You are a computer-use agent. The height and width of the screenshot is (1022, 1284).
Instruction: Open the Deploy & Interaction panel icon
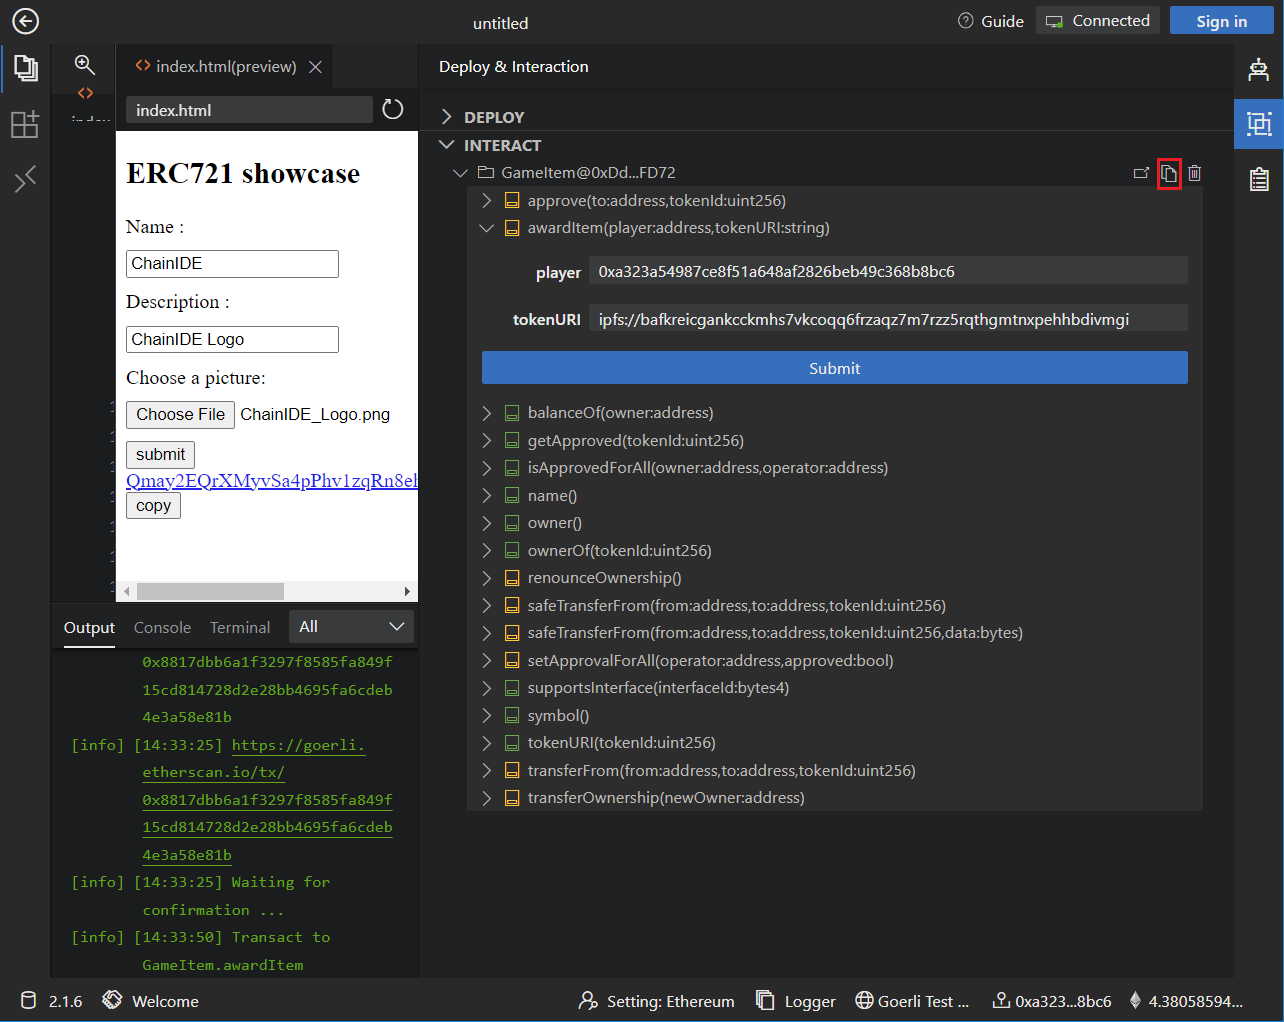pyautogui.click(x=1258, y=124)
